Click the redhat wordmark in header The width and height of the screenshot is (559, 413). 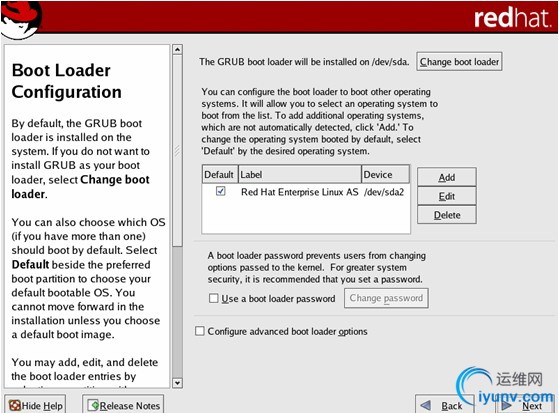point(512,17)
